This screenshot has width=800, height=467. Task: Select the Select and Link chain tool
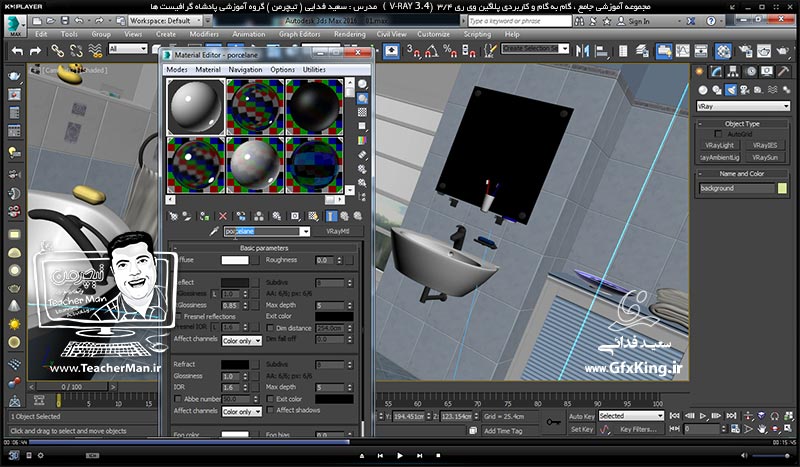[57, 51]
